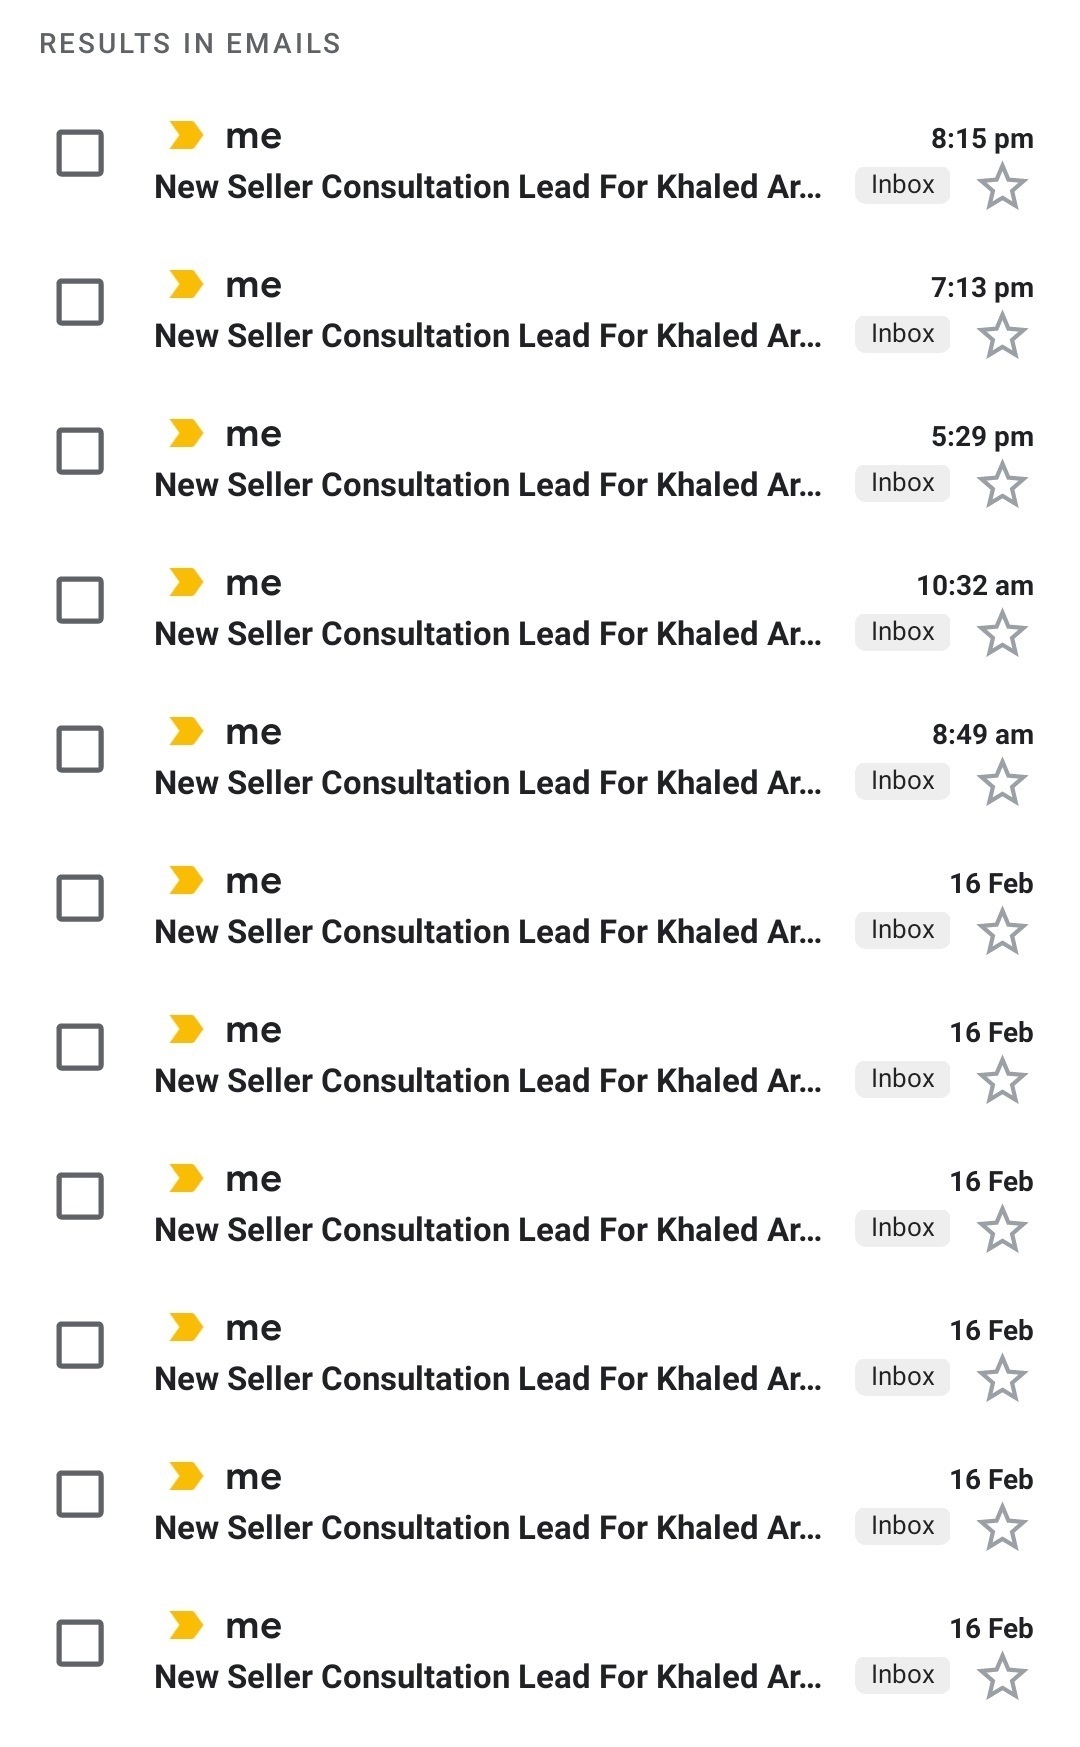Check the box beside the 8:49 am email
This screenshot has width=1080, height=1747.
point(80,749)
